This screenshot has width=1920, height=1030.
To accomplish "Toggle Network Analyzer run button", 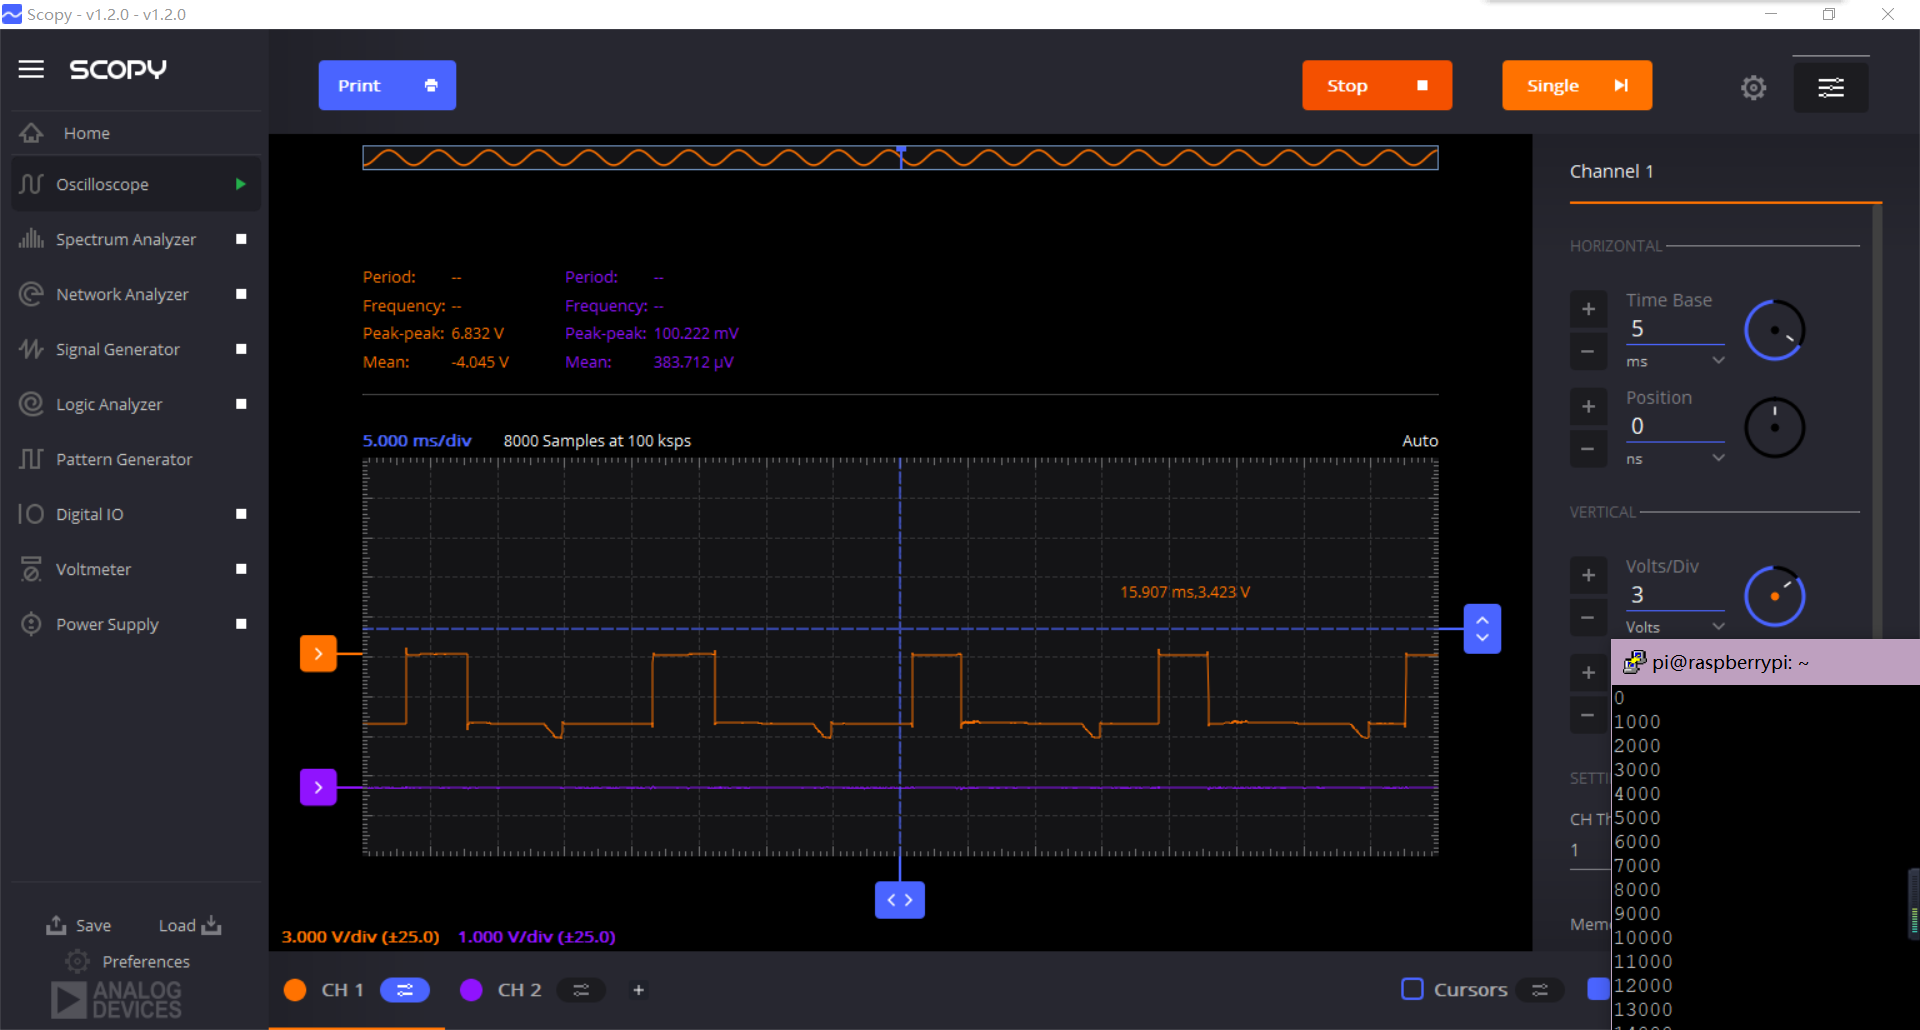I will click(241, 294).
